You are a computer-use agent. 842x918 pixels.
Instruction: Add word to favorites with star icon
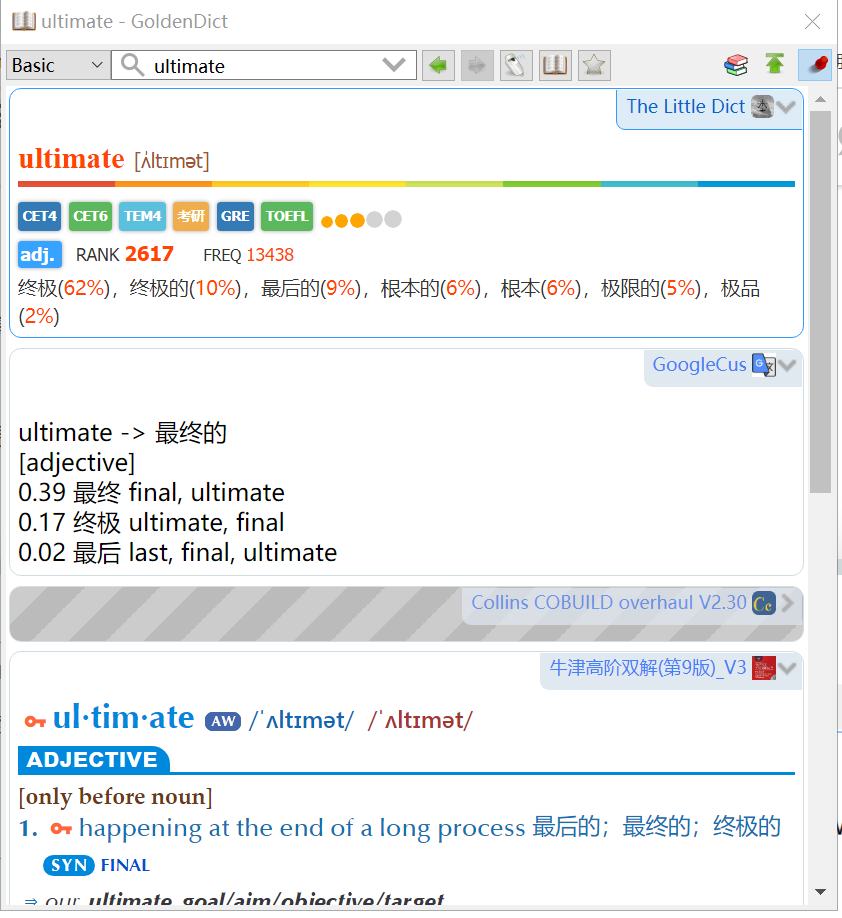coord(594,65)
